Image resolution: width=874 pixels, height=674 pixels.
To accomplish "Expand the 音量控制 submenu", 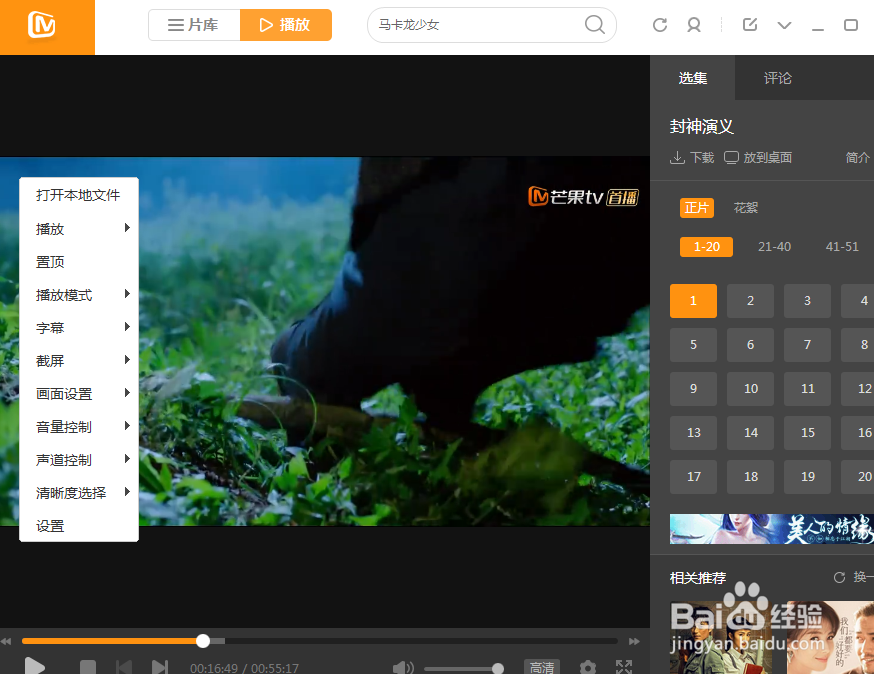I will tap(79, 427).
